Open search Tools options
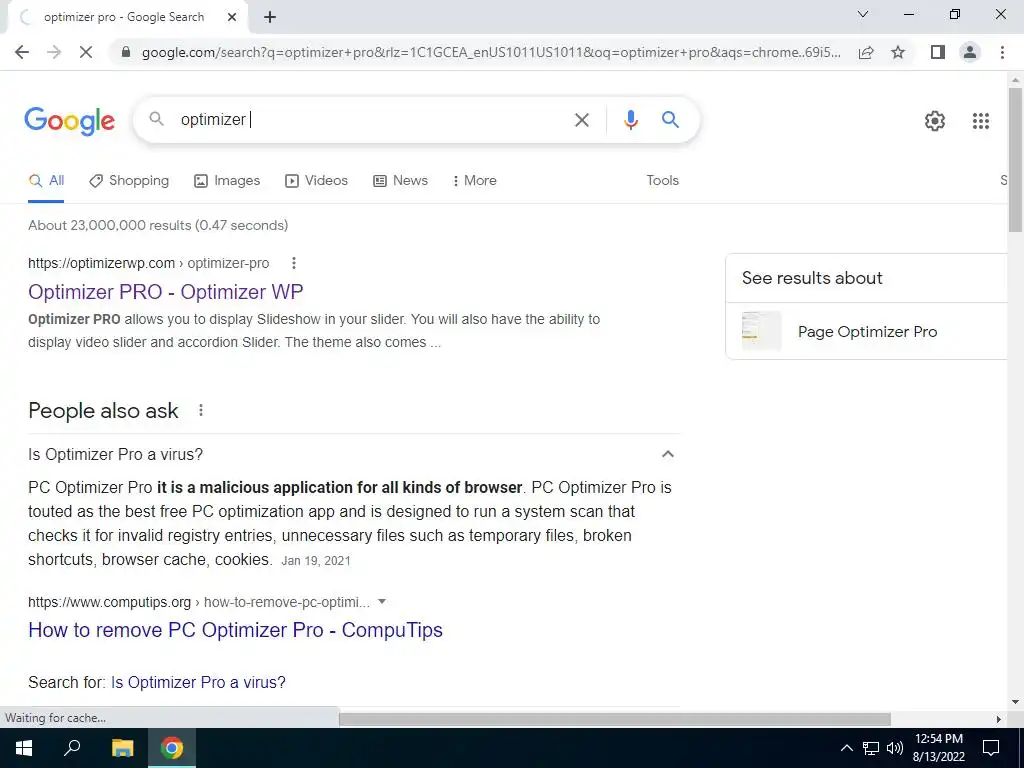Screen dimensions: 1024x768 coord(662,180)
